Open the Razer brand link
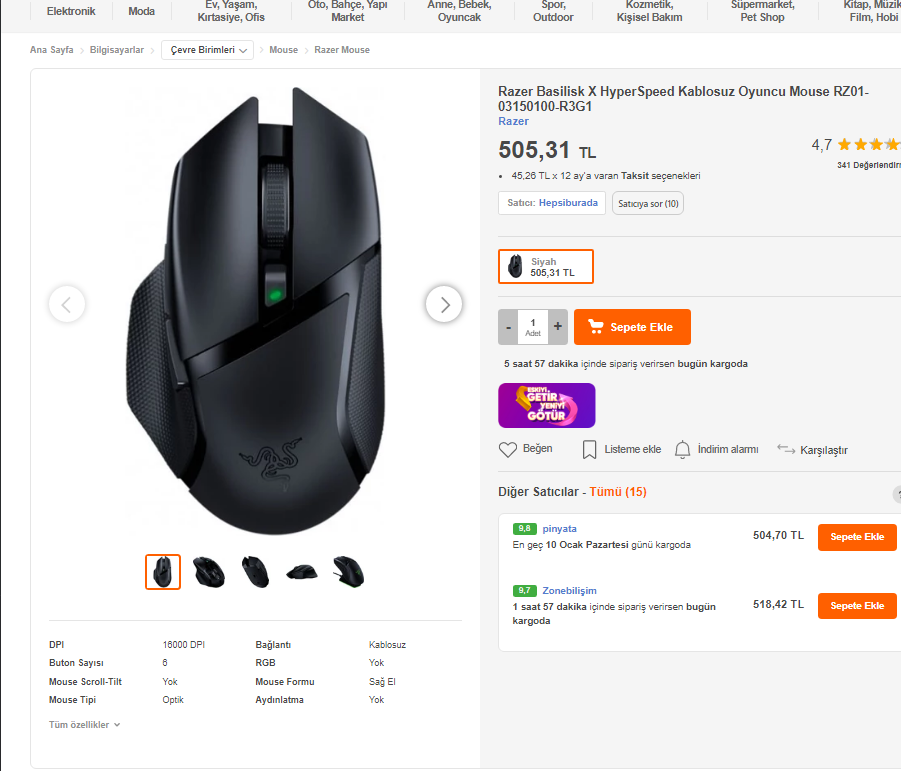The image size is (901, 771). pyautogui.click(x=513, y=121)
